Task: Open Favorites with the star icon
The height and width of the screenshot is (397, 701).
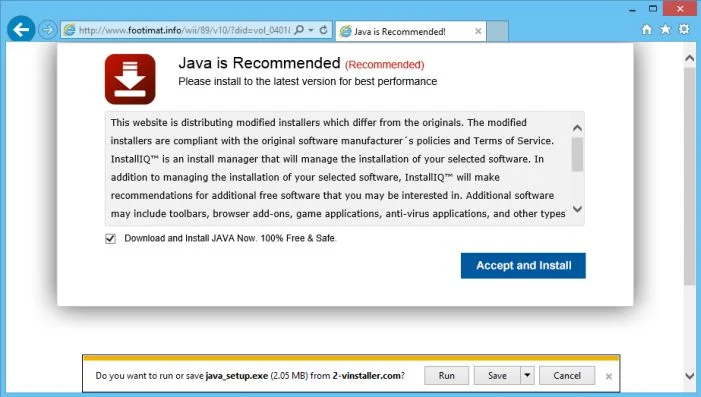Action: point(665,30)
